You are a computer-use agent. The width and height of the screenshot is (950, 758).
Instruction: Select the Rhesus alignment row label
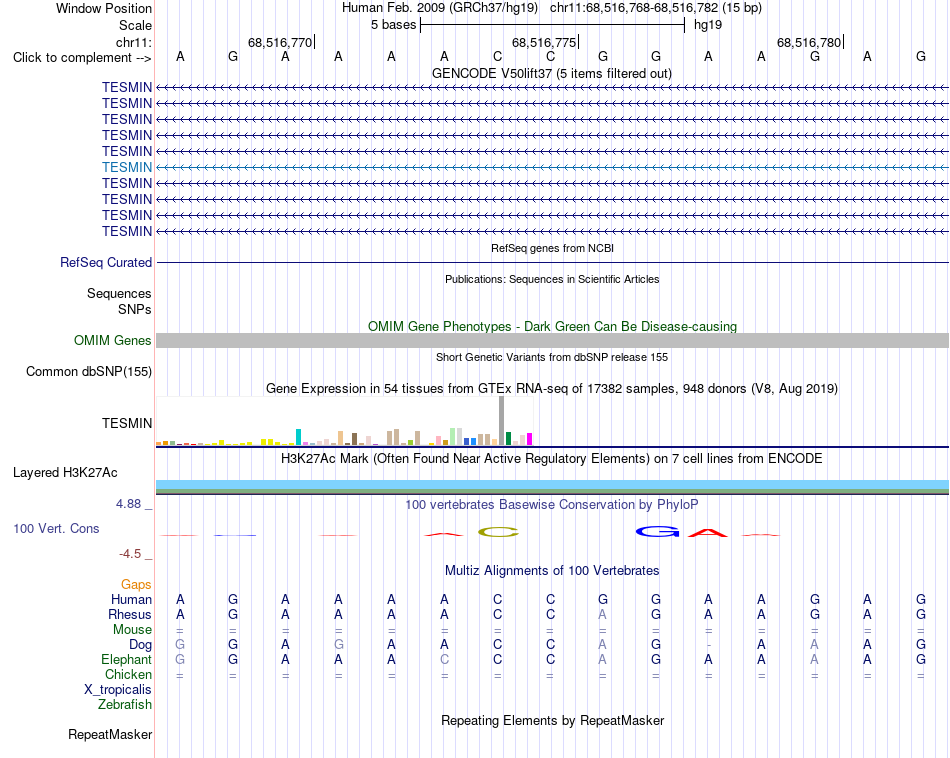[130, 614]
